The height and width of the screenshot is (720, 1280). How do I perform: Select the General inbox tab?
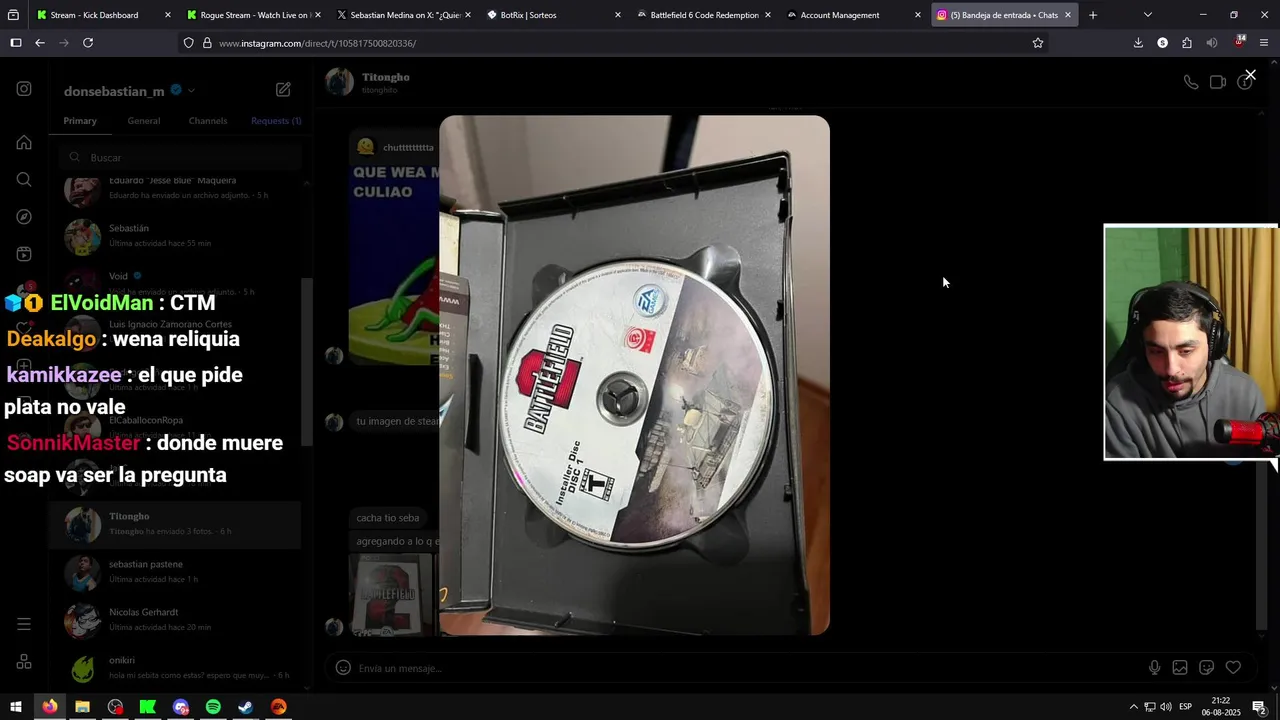click(143, 121)
